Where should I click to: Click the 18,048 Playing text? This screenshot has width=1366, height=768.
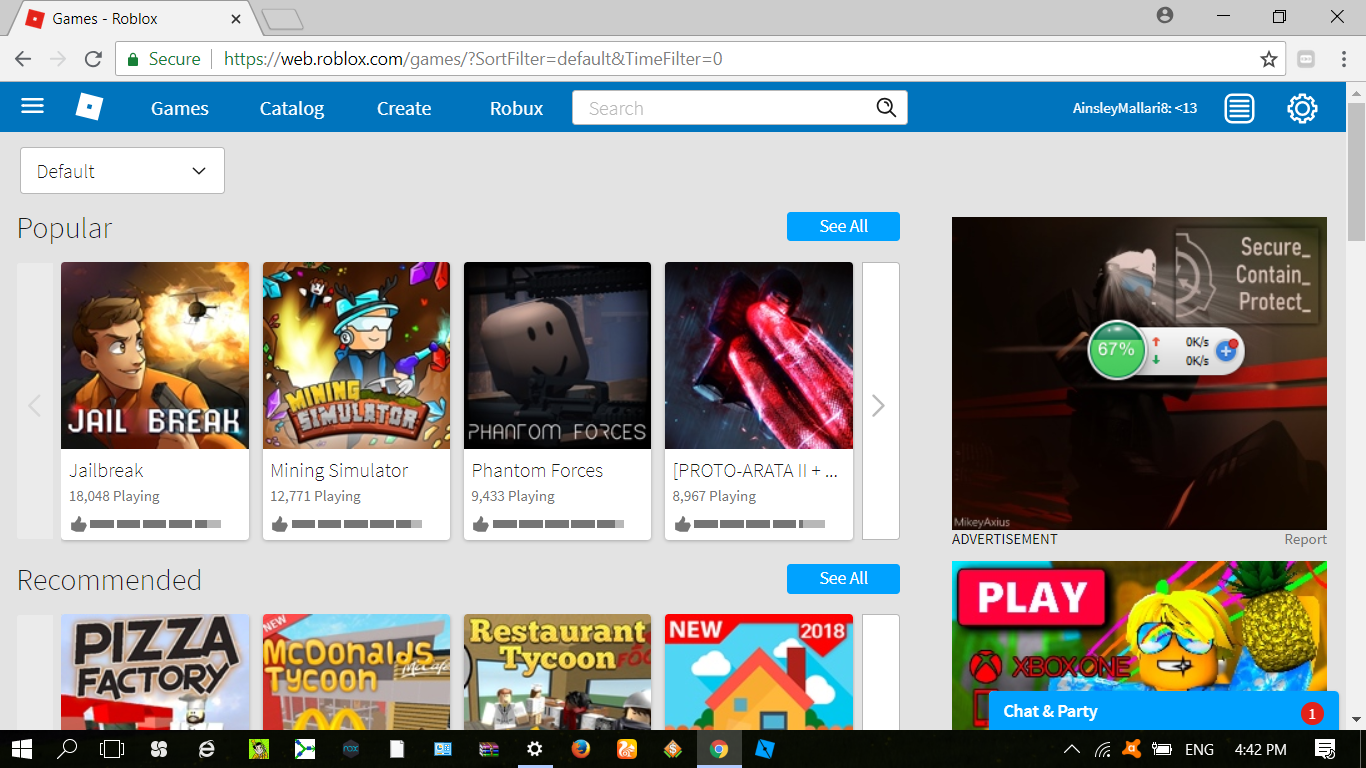coord(114,496)
